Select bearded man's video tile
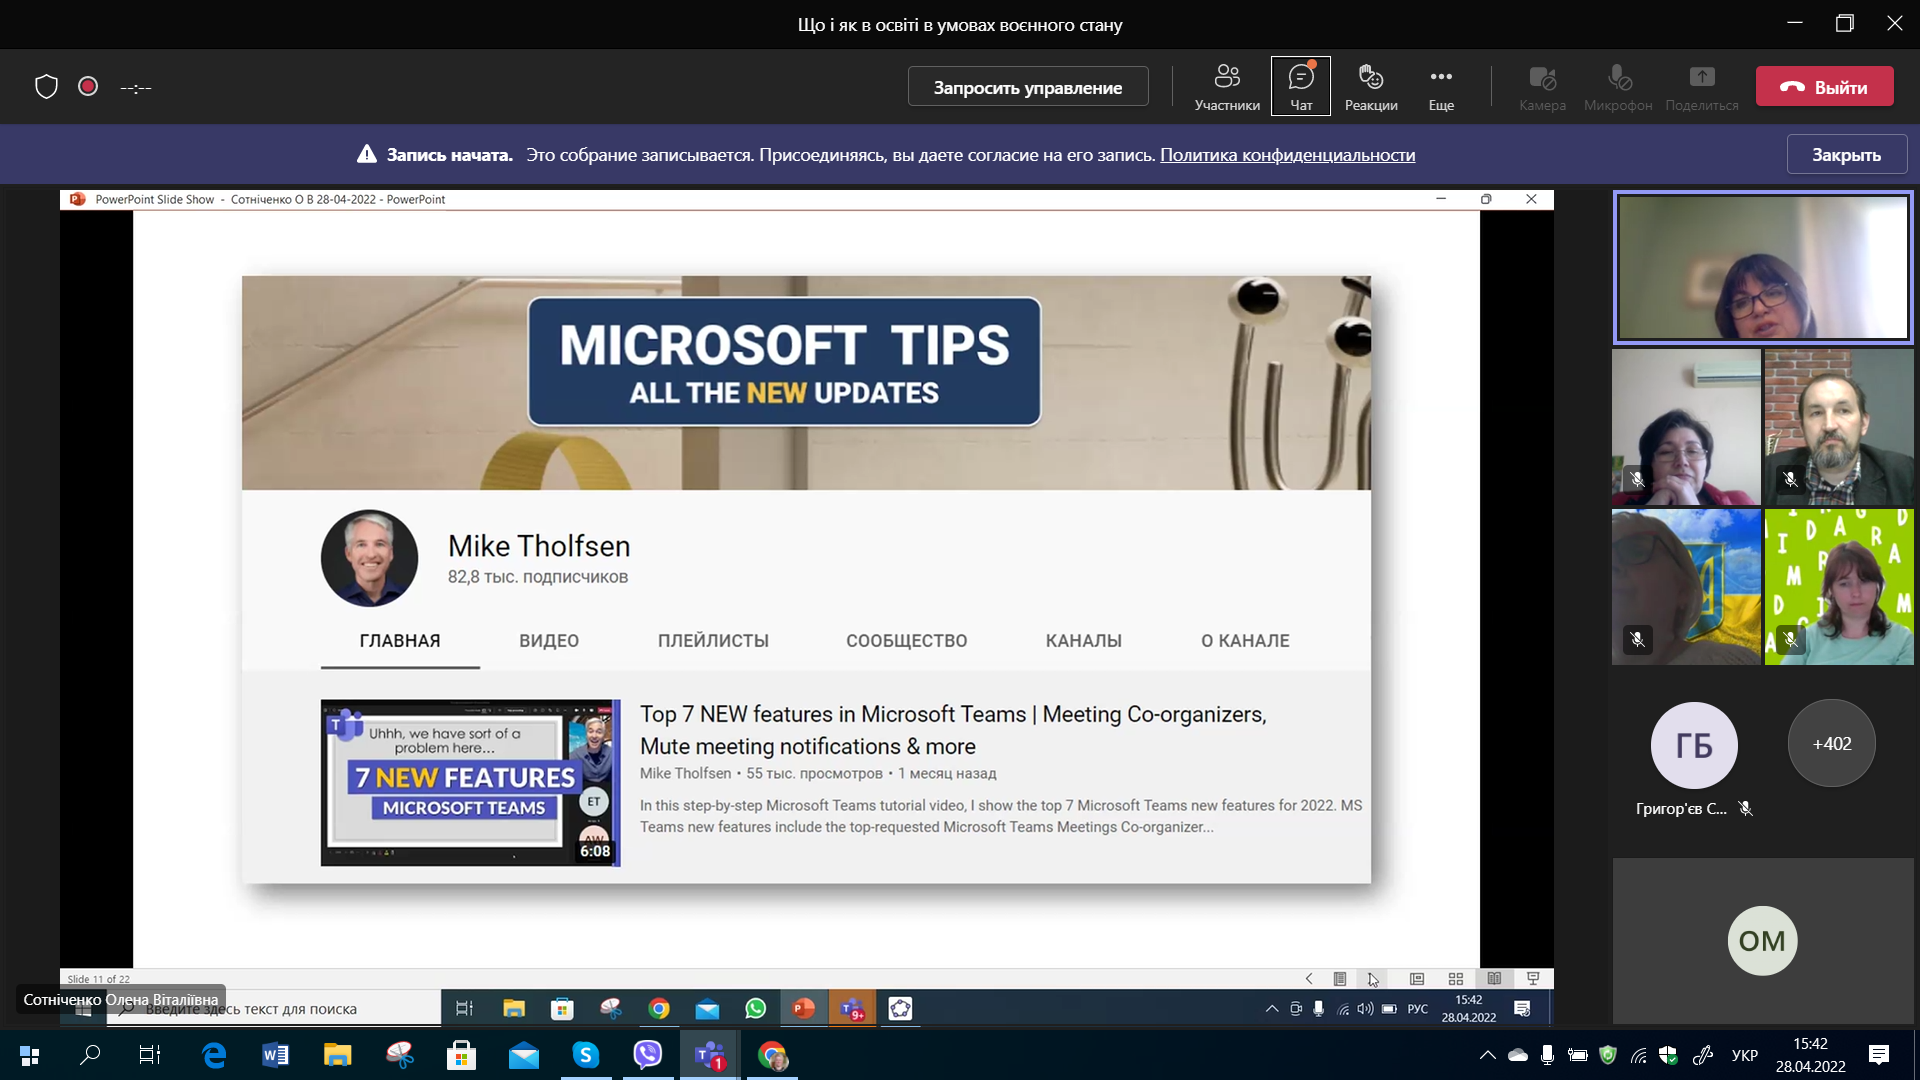The height and width of the screenshot is (1080, 1920). point(1838,427)
